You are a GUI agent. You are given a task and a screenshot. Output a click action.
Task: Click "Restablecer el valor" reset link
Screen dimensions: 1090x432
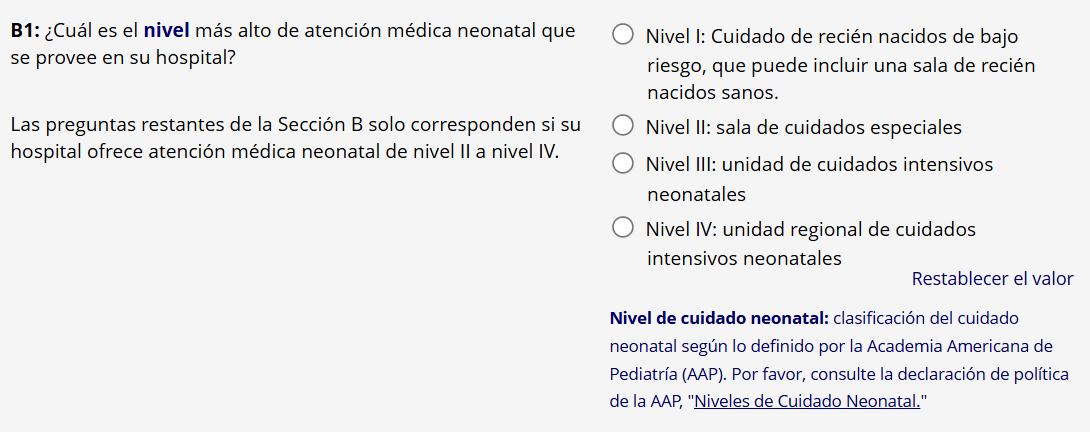(x=992, y=279)
